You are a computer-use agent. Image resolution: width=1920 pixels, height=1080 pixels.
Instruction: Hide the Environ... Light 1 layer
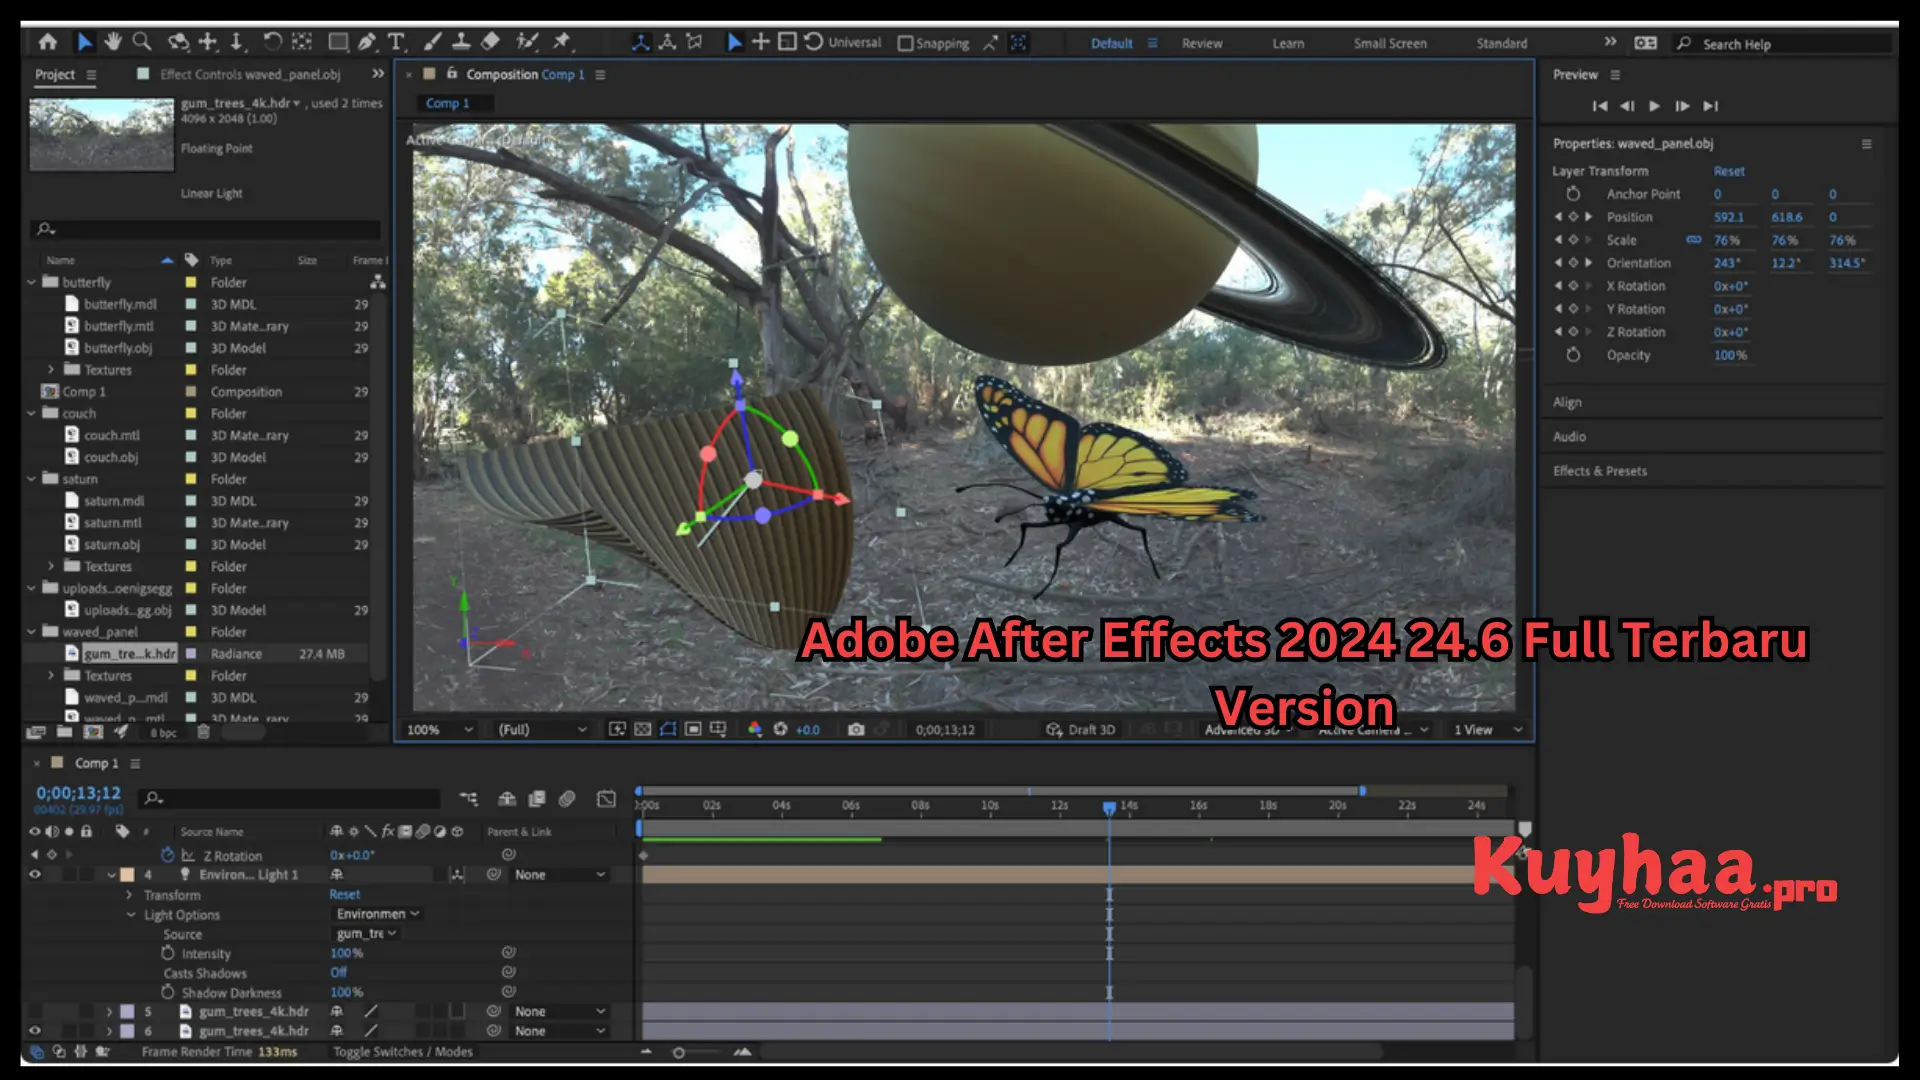click(34, 874)
